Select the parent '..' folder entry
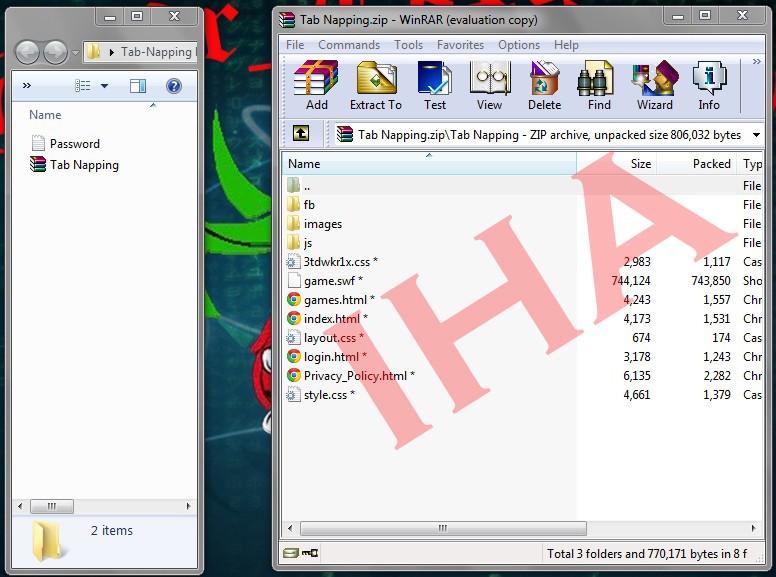Viewport: 776px width, 577px height. point(307,186)
